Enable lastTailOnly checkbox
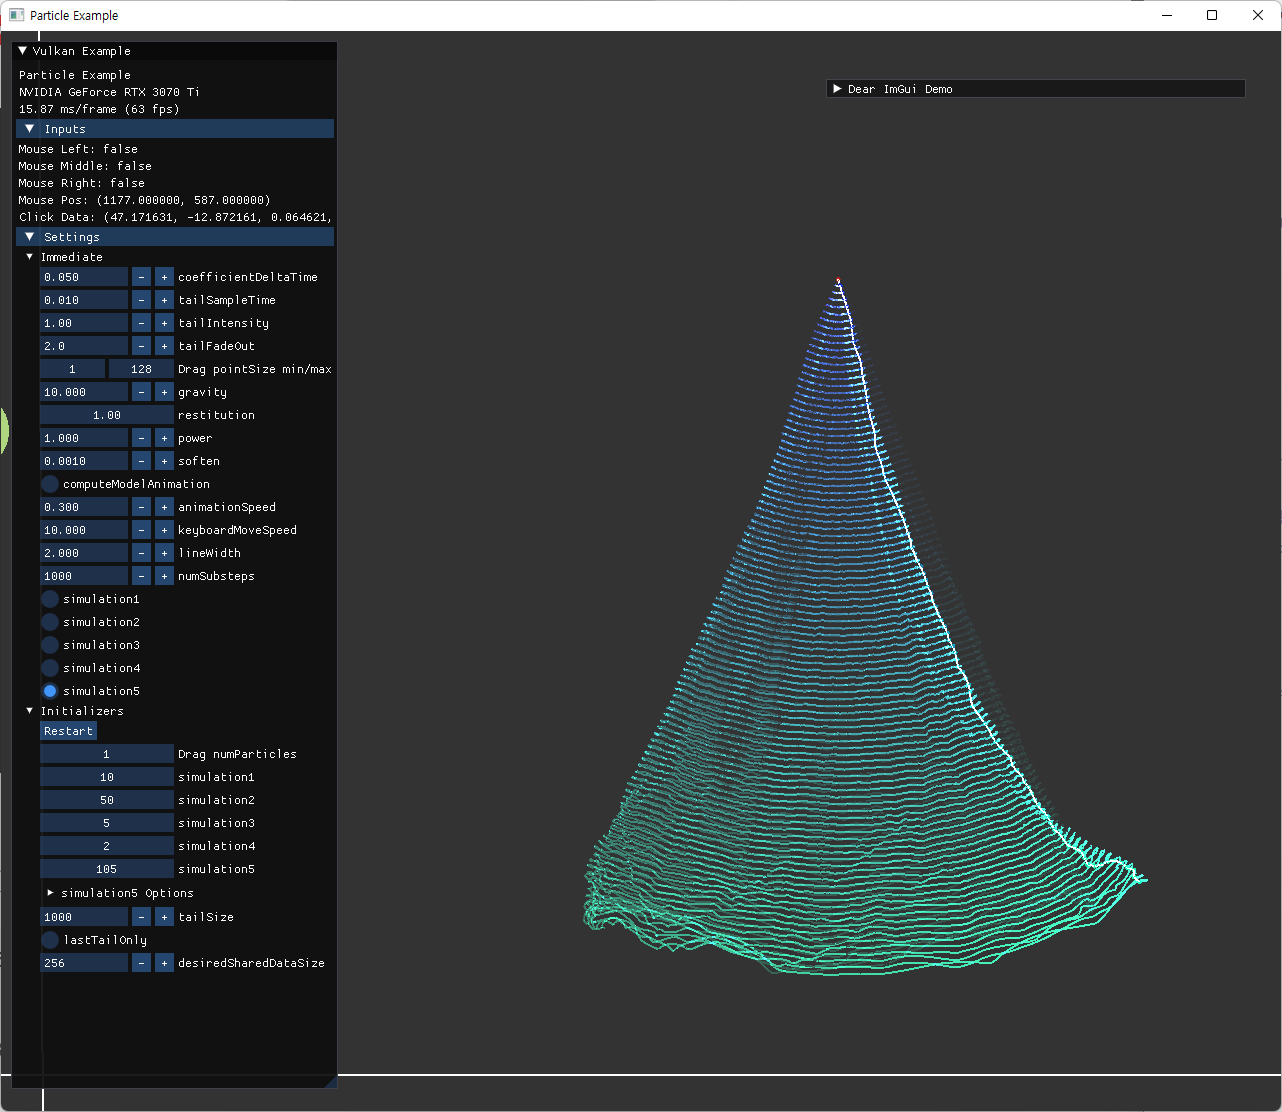Screen dimensions: 1282x1112 (x=50, y=940)
